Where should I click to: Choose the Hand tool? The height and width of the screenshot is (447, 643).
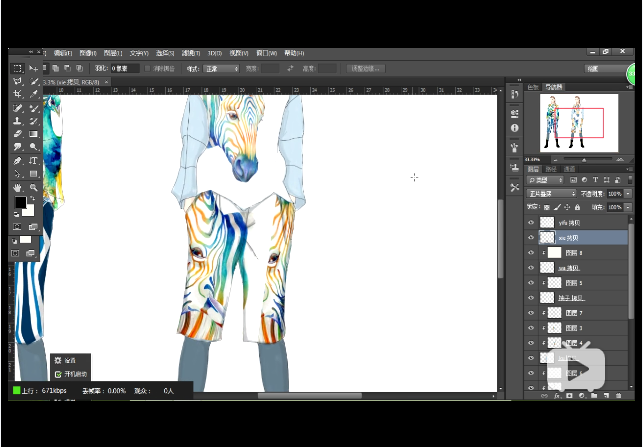[x=19, y=187]
